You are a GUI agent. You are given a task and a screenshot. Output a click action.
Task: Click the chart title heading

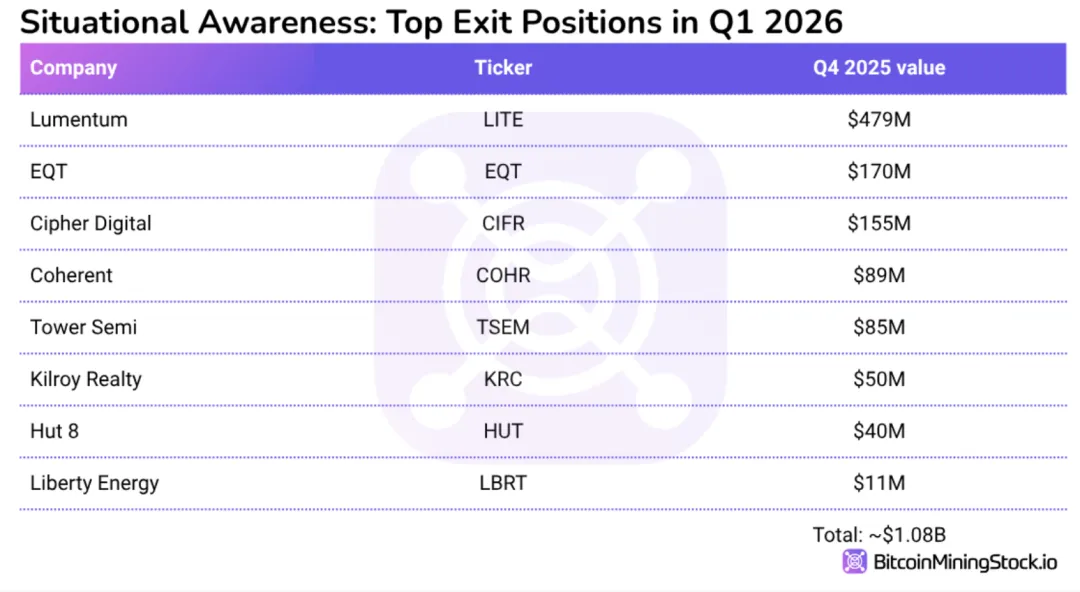(x=431, y=22)
